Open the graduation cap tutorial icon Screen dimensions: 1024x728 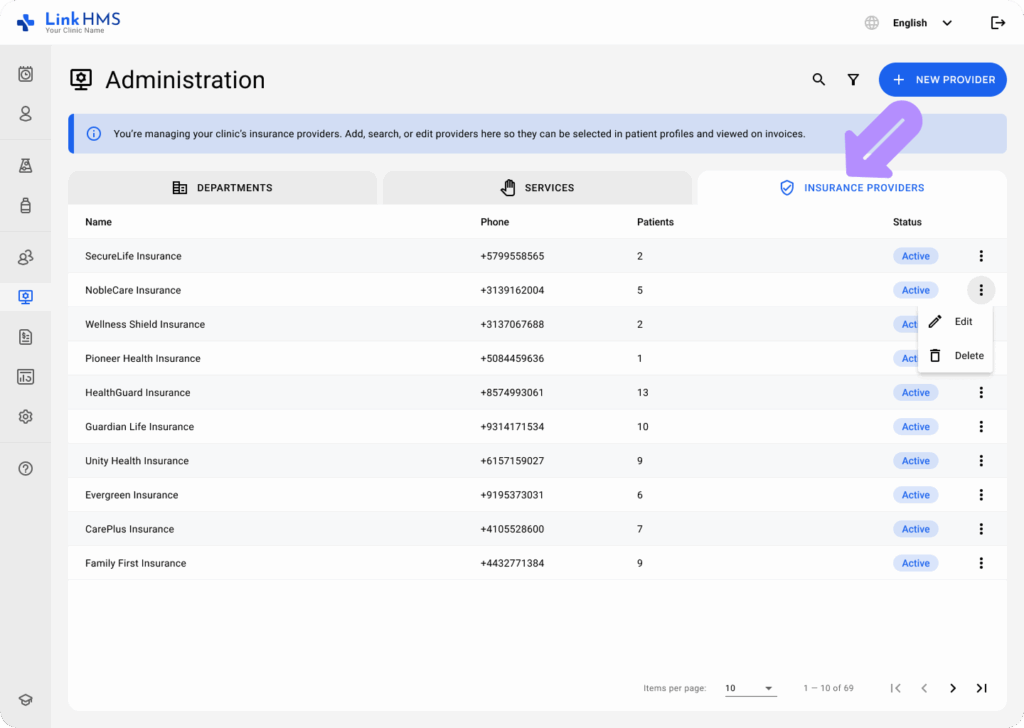pos(26,701)
